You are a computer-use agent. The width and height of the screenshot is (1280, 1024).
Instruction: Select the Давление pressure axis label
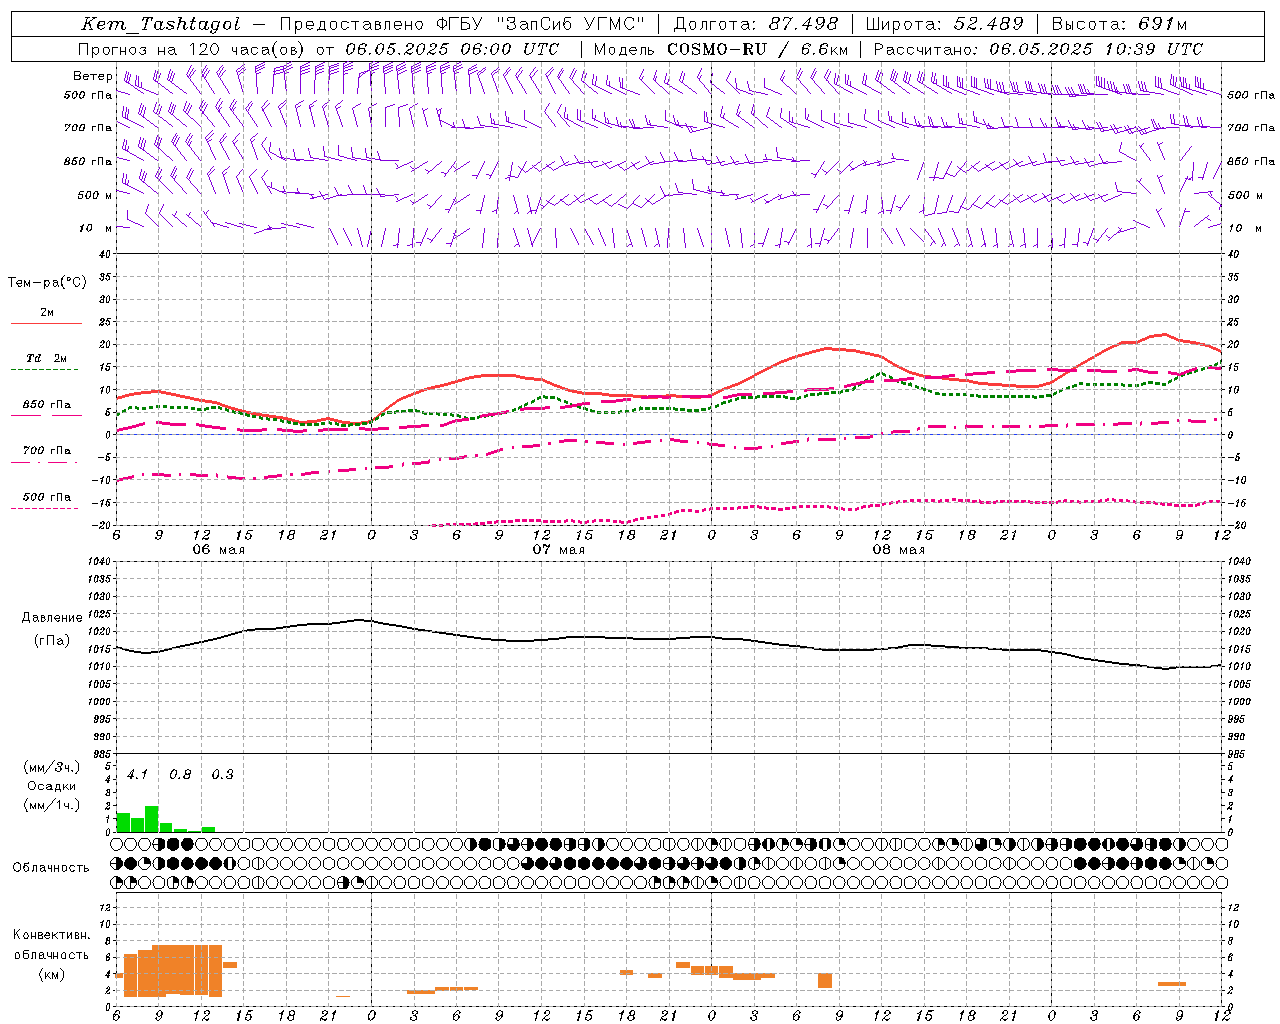pyautogui.click(x=52, y=618)
